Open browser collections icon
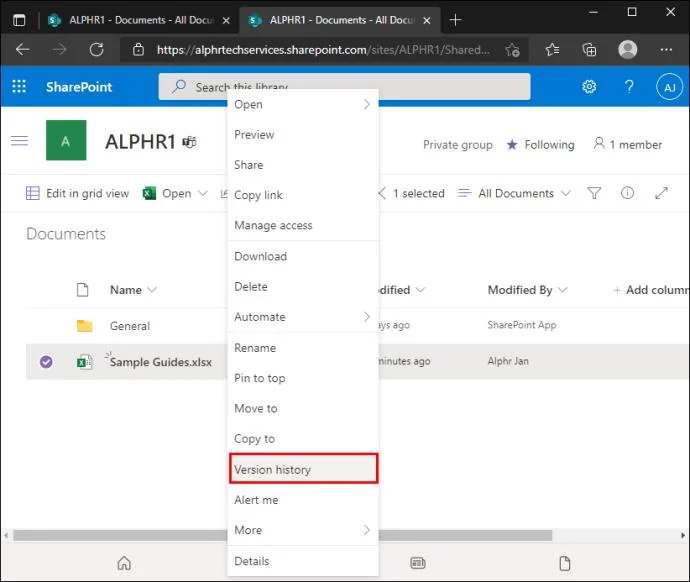The height and width of the screenshot is (582, 690). [x=589, y=50]
